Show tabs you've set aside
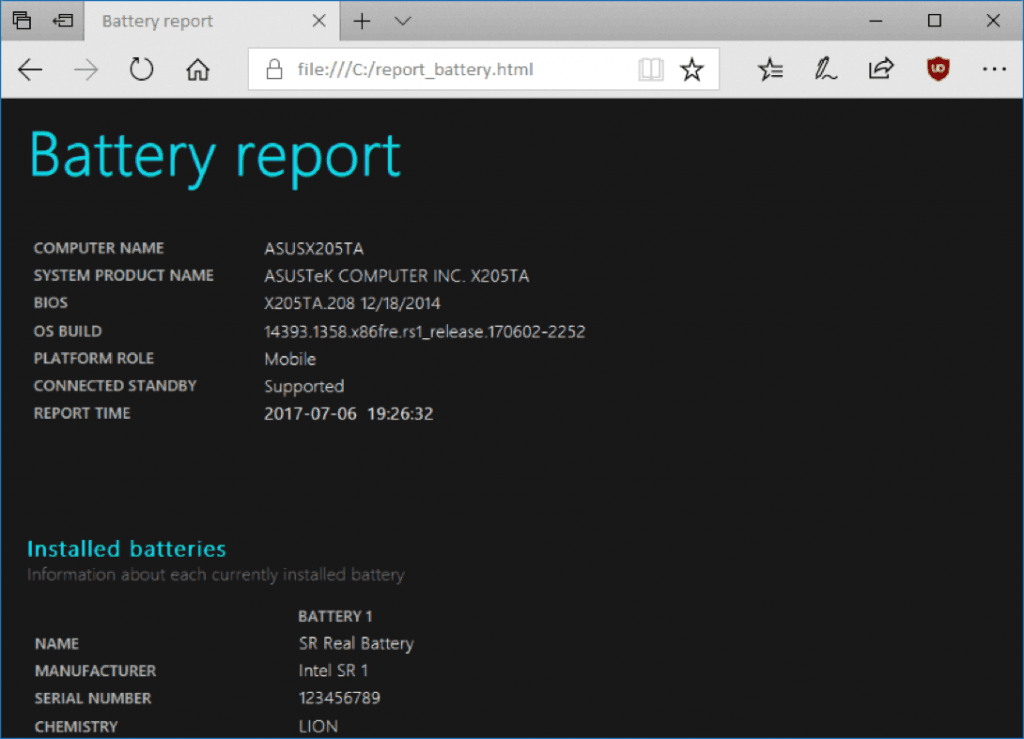 (22, 21)
